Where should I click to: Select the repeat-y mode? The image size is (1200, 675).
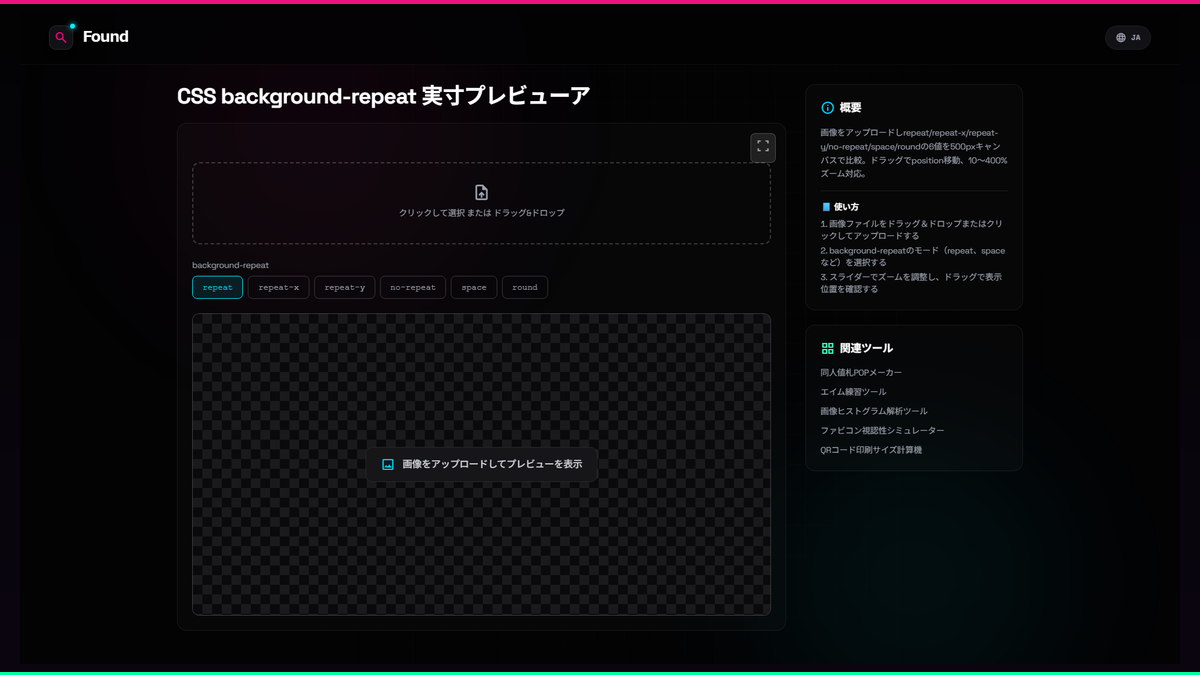[x=345, y=287]
